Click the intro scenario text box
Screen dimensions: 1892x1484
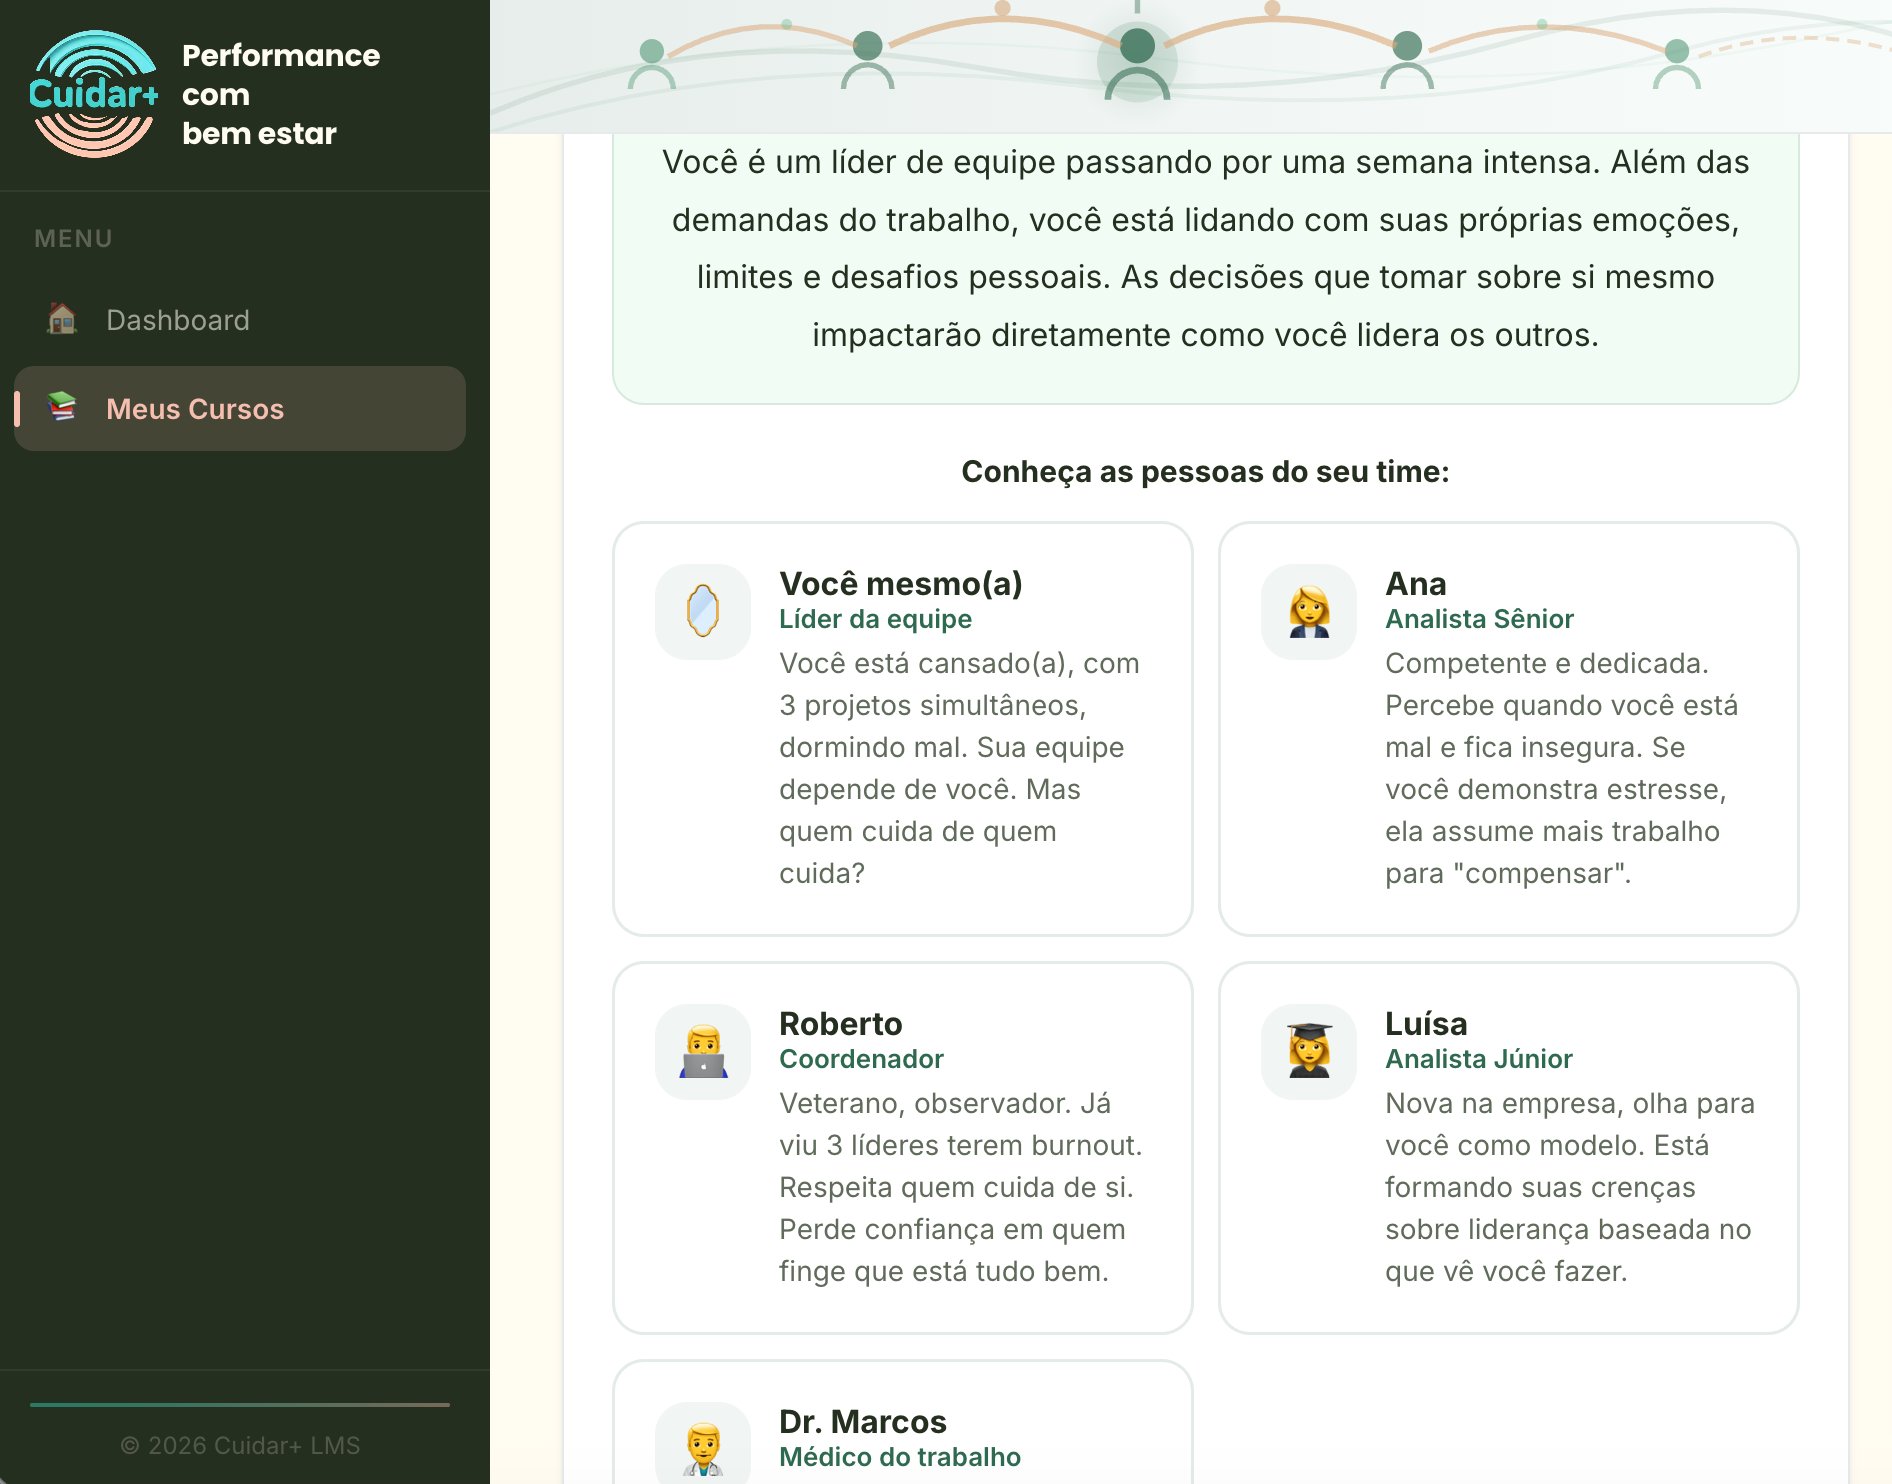pos(1205,250)
